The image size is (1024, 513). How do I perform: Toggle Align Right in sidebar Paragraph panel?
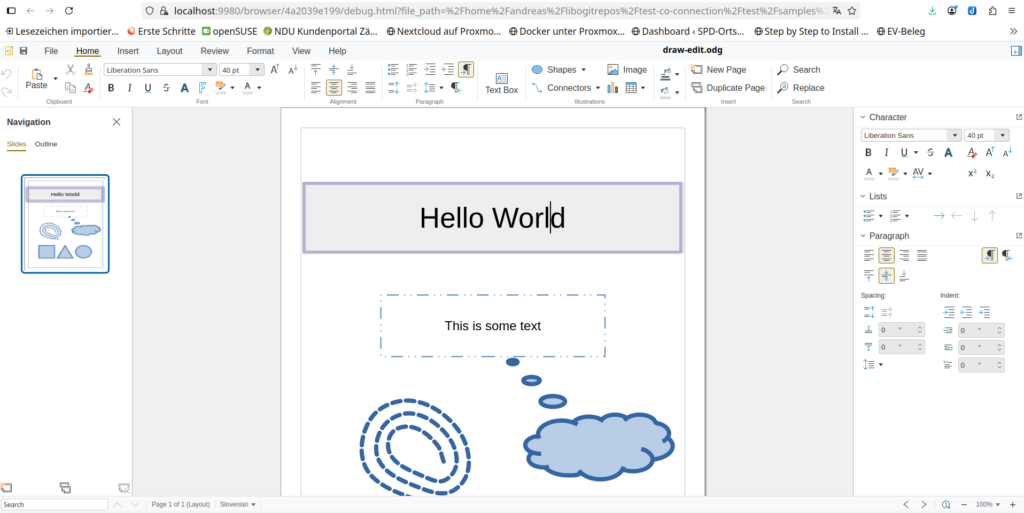[x=904, y=255]
